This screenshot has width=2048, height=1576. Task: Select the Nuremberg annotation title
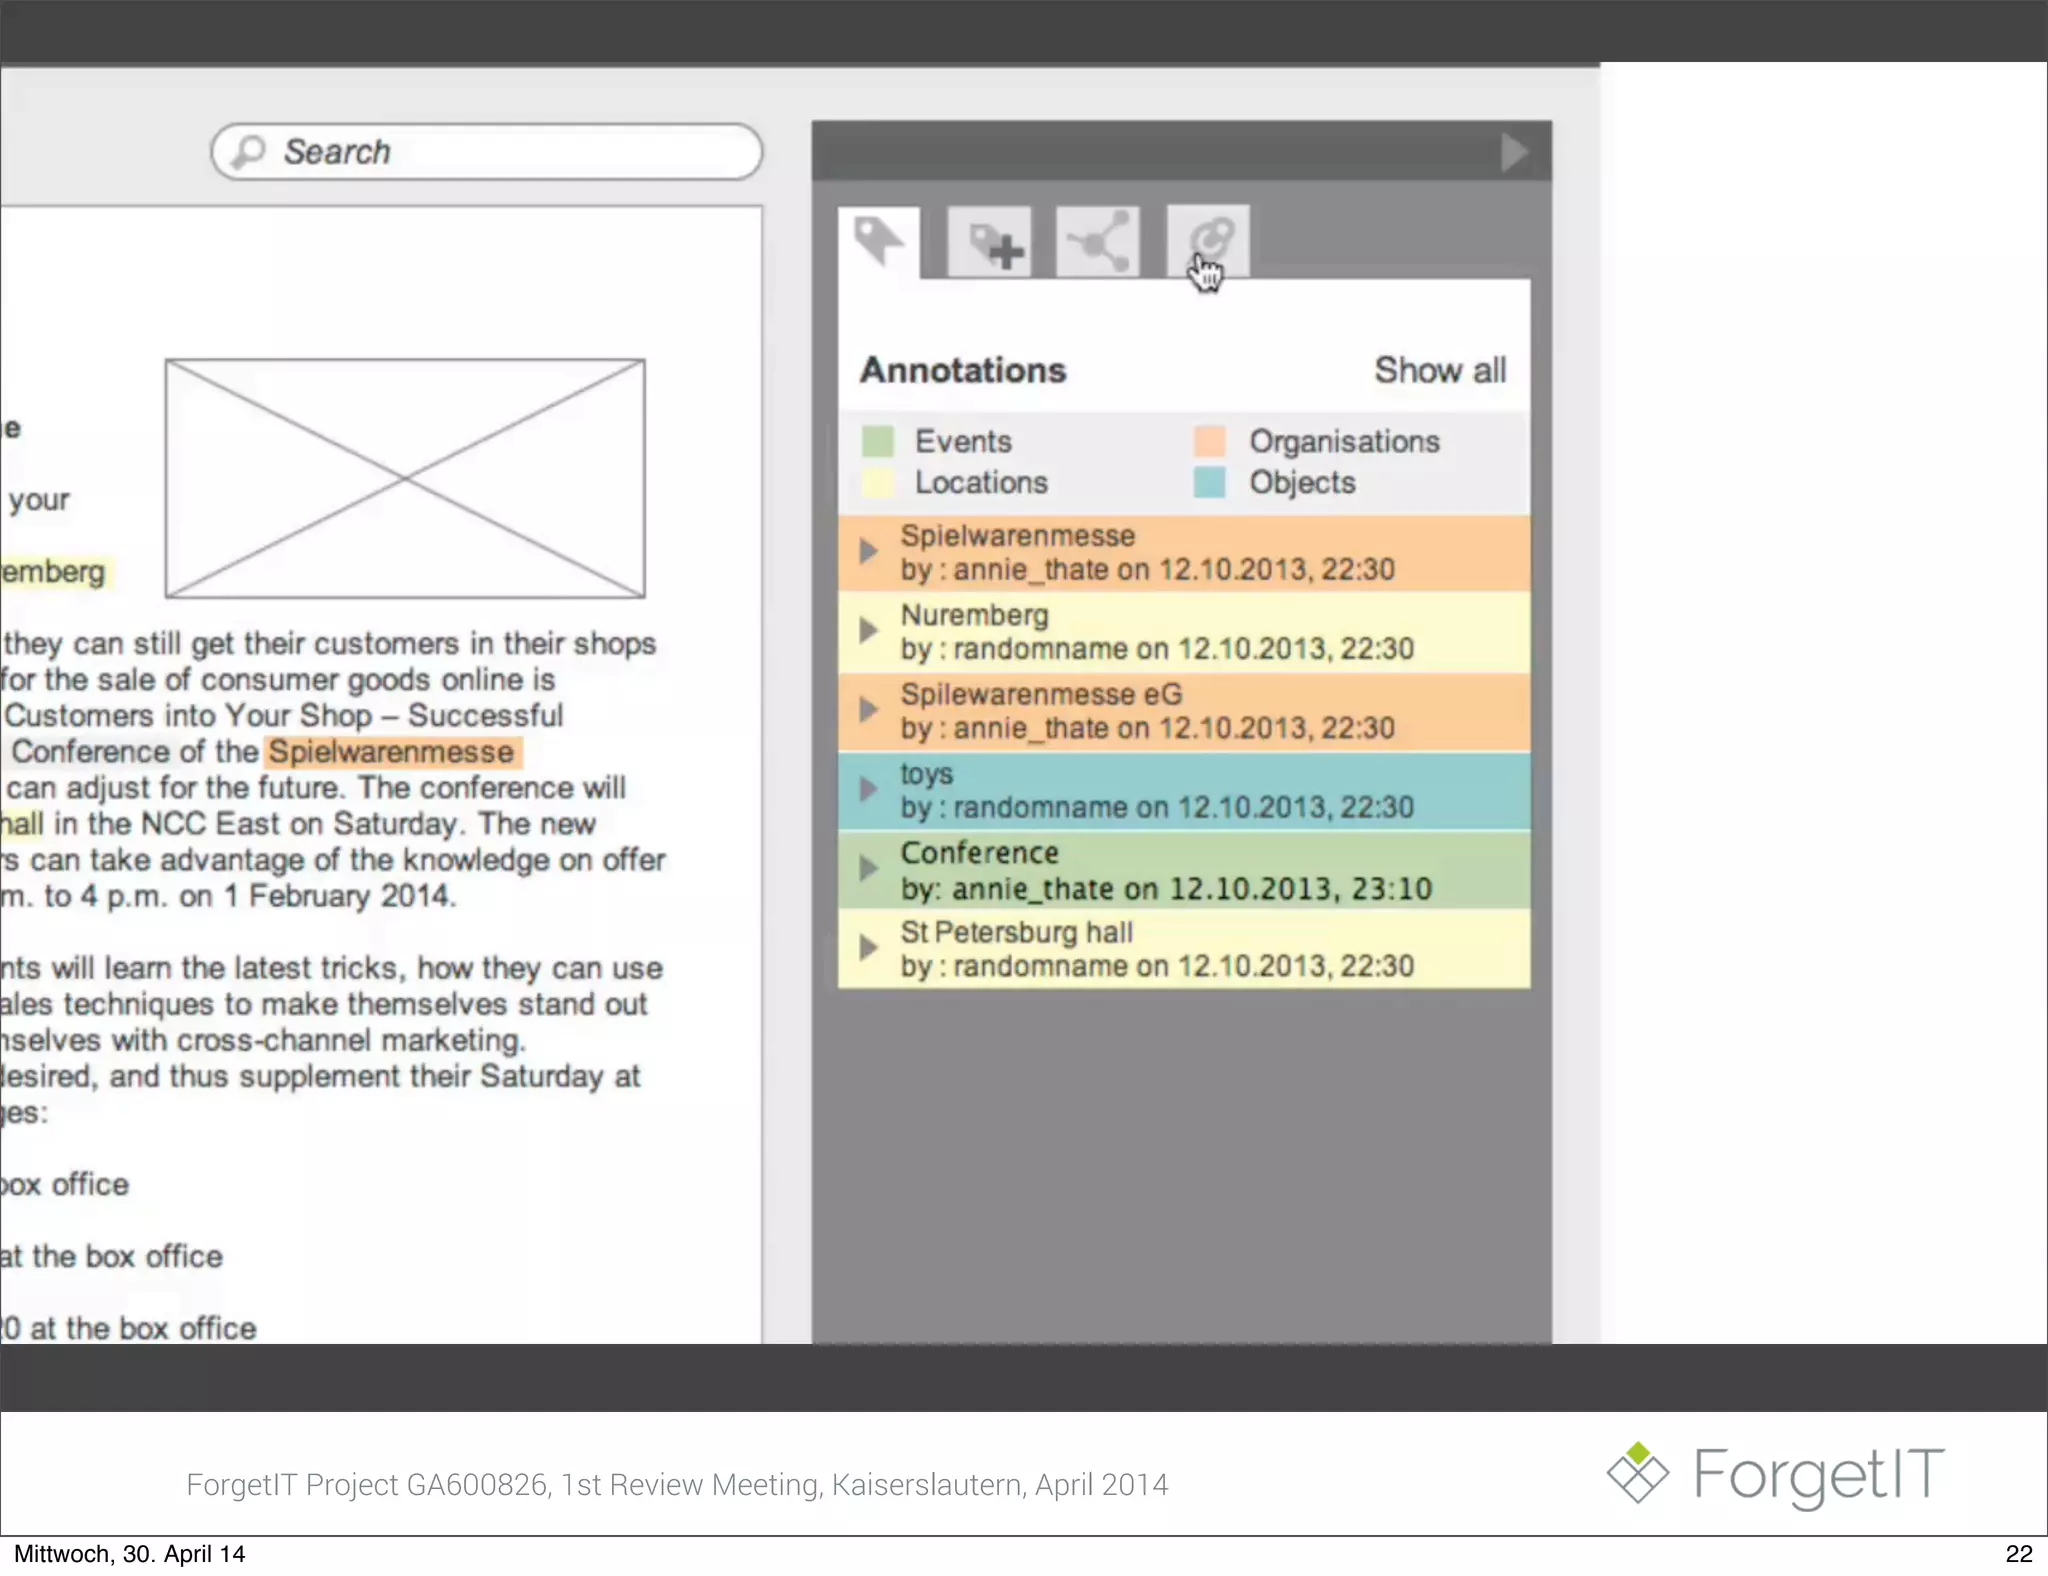pyautogui.click(x=974, y=615)
